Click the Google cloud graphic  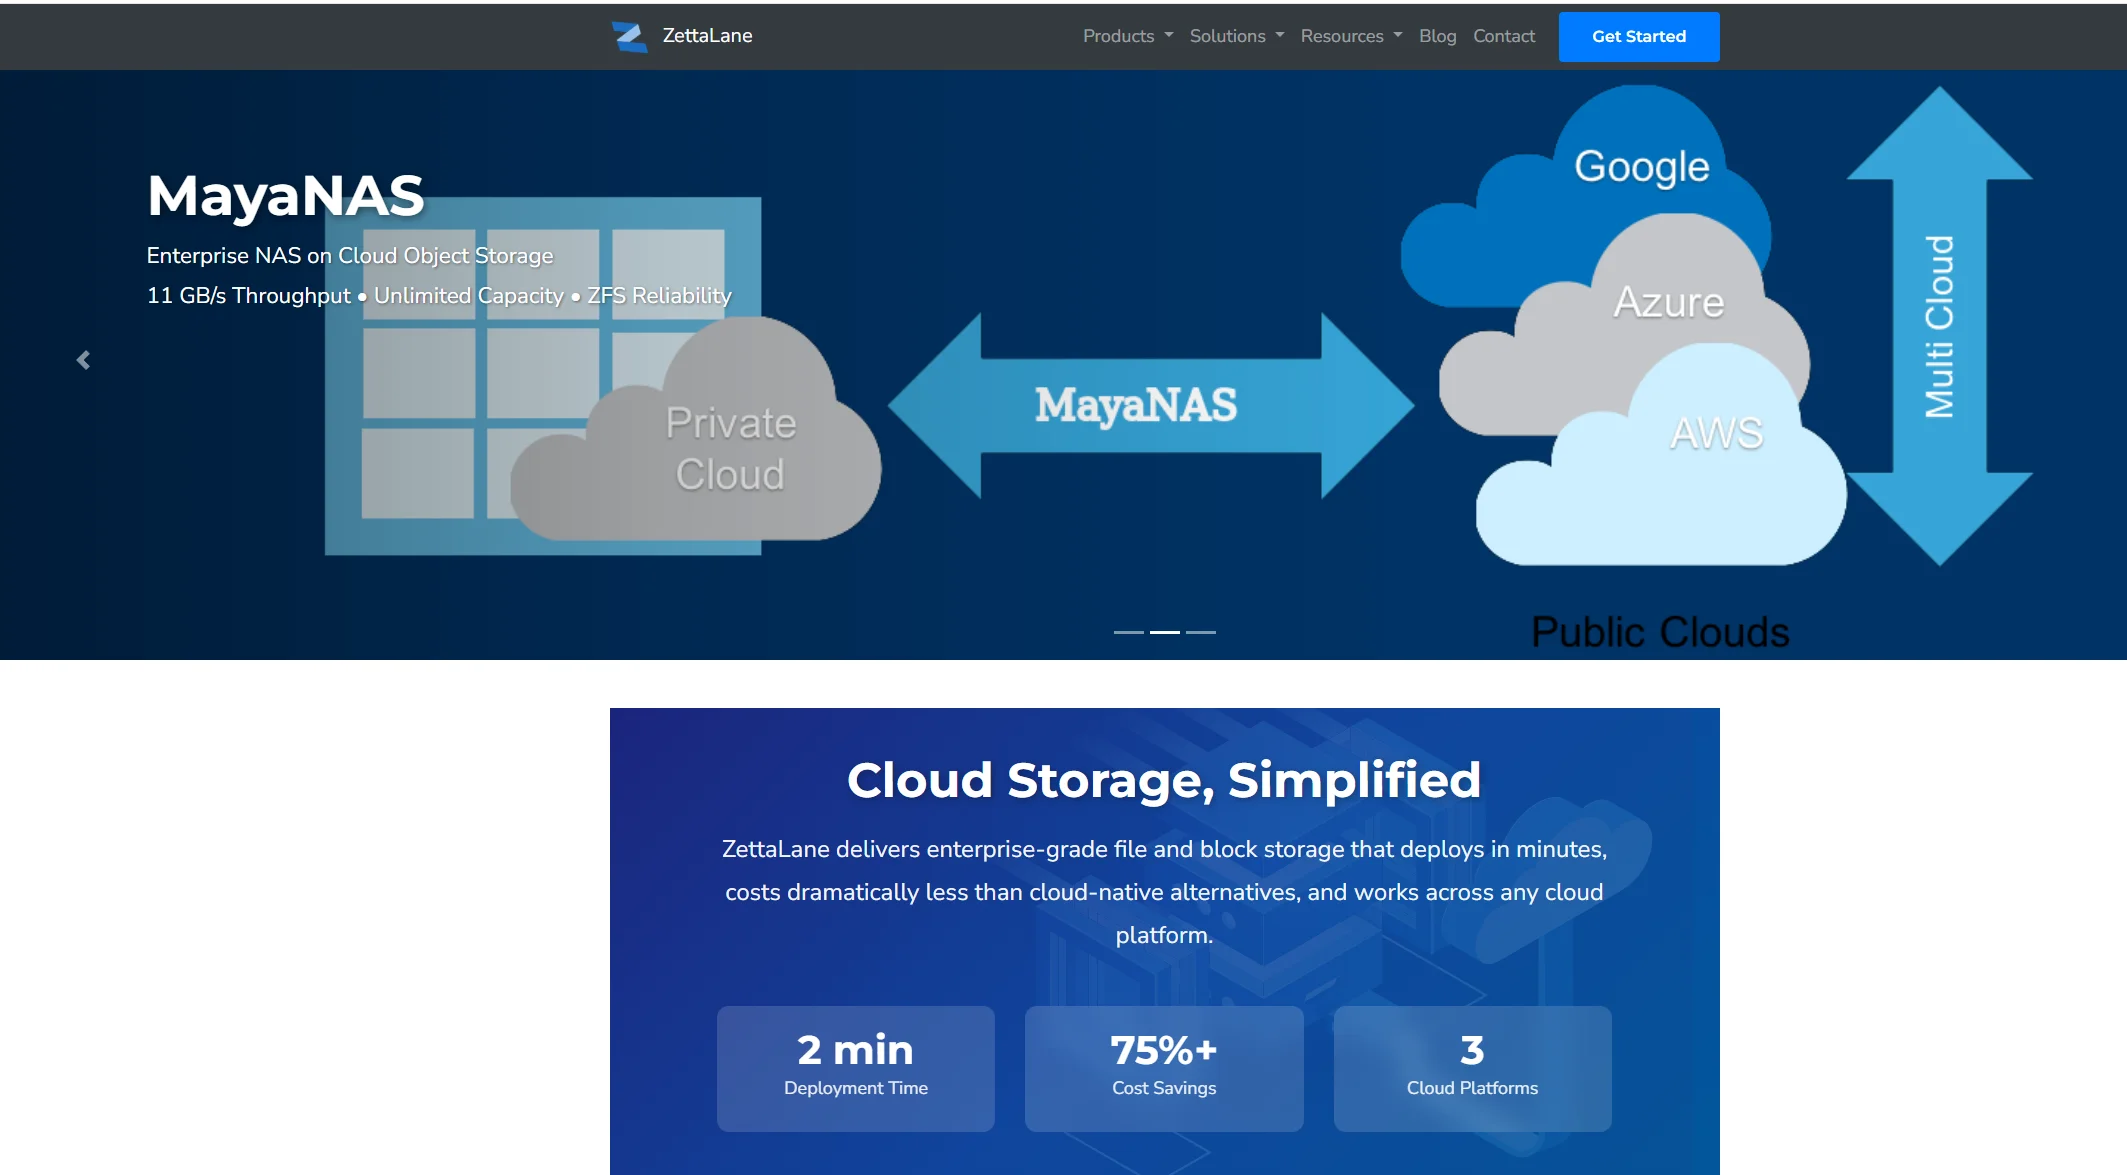(1641, 166)
